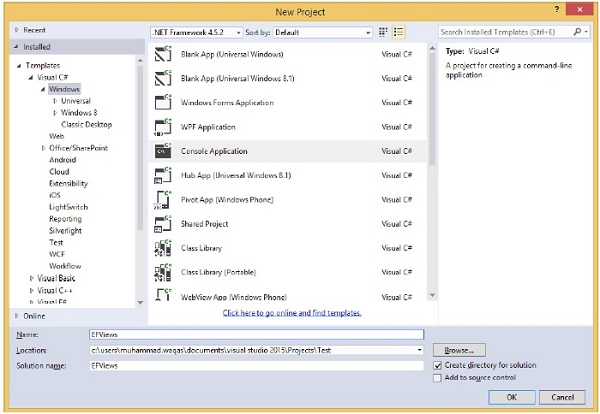Select Test category in the tree
600x414 pixels.
point(56,243)
